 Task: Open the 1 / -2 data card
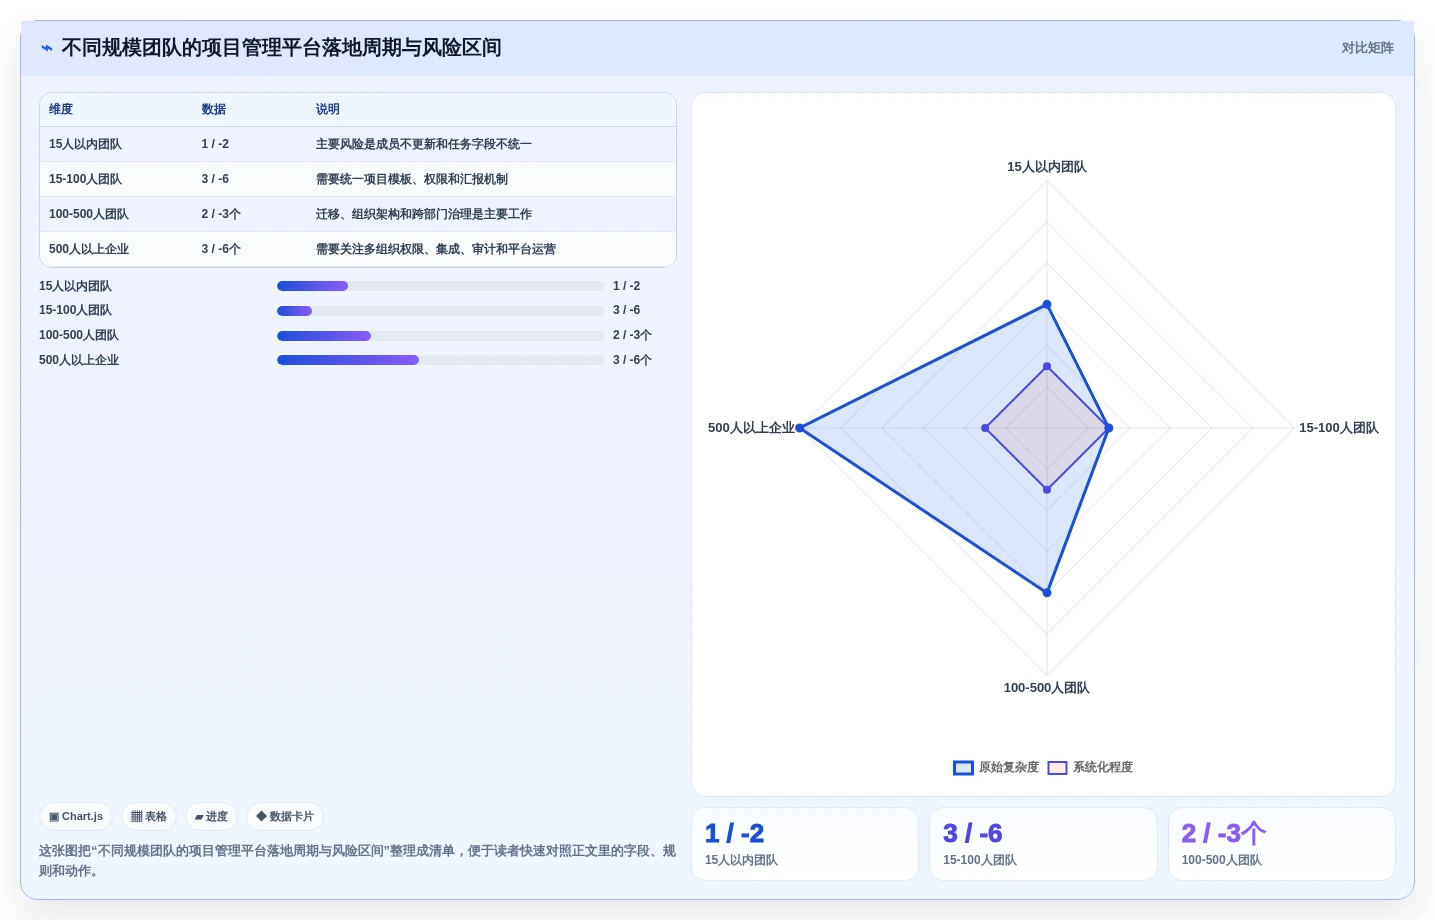pos(805,844)
